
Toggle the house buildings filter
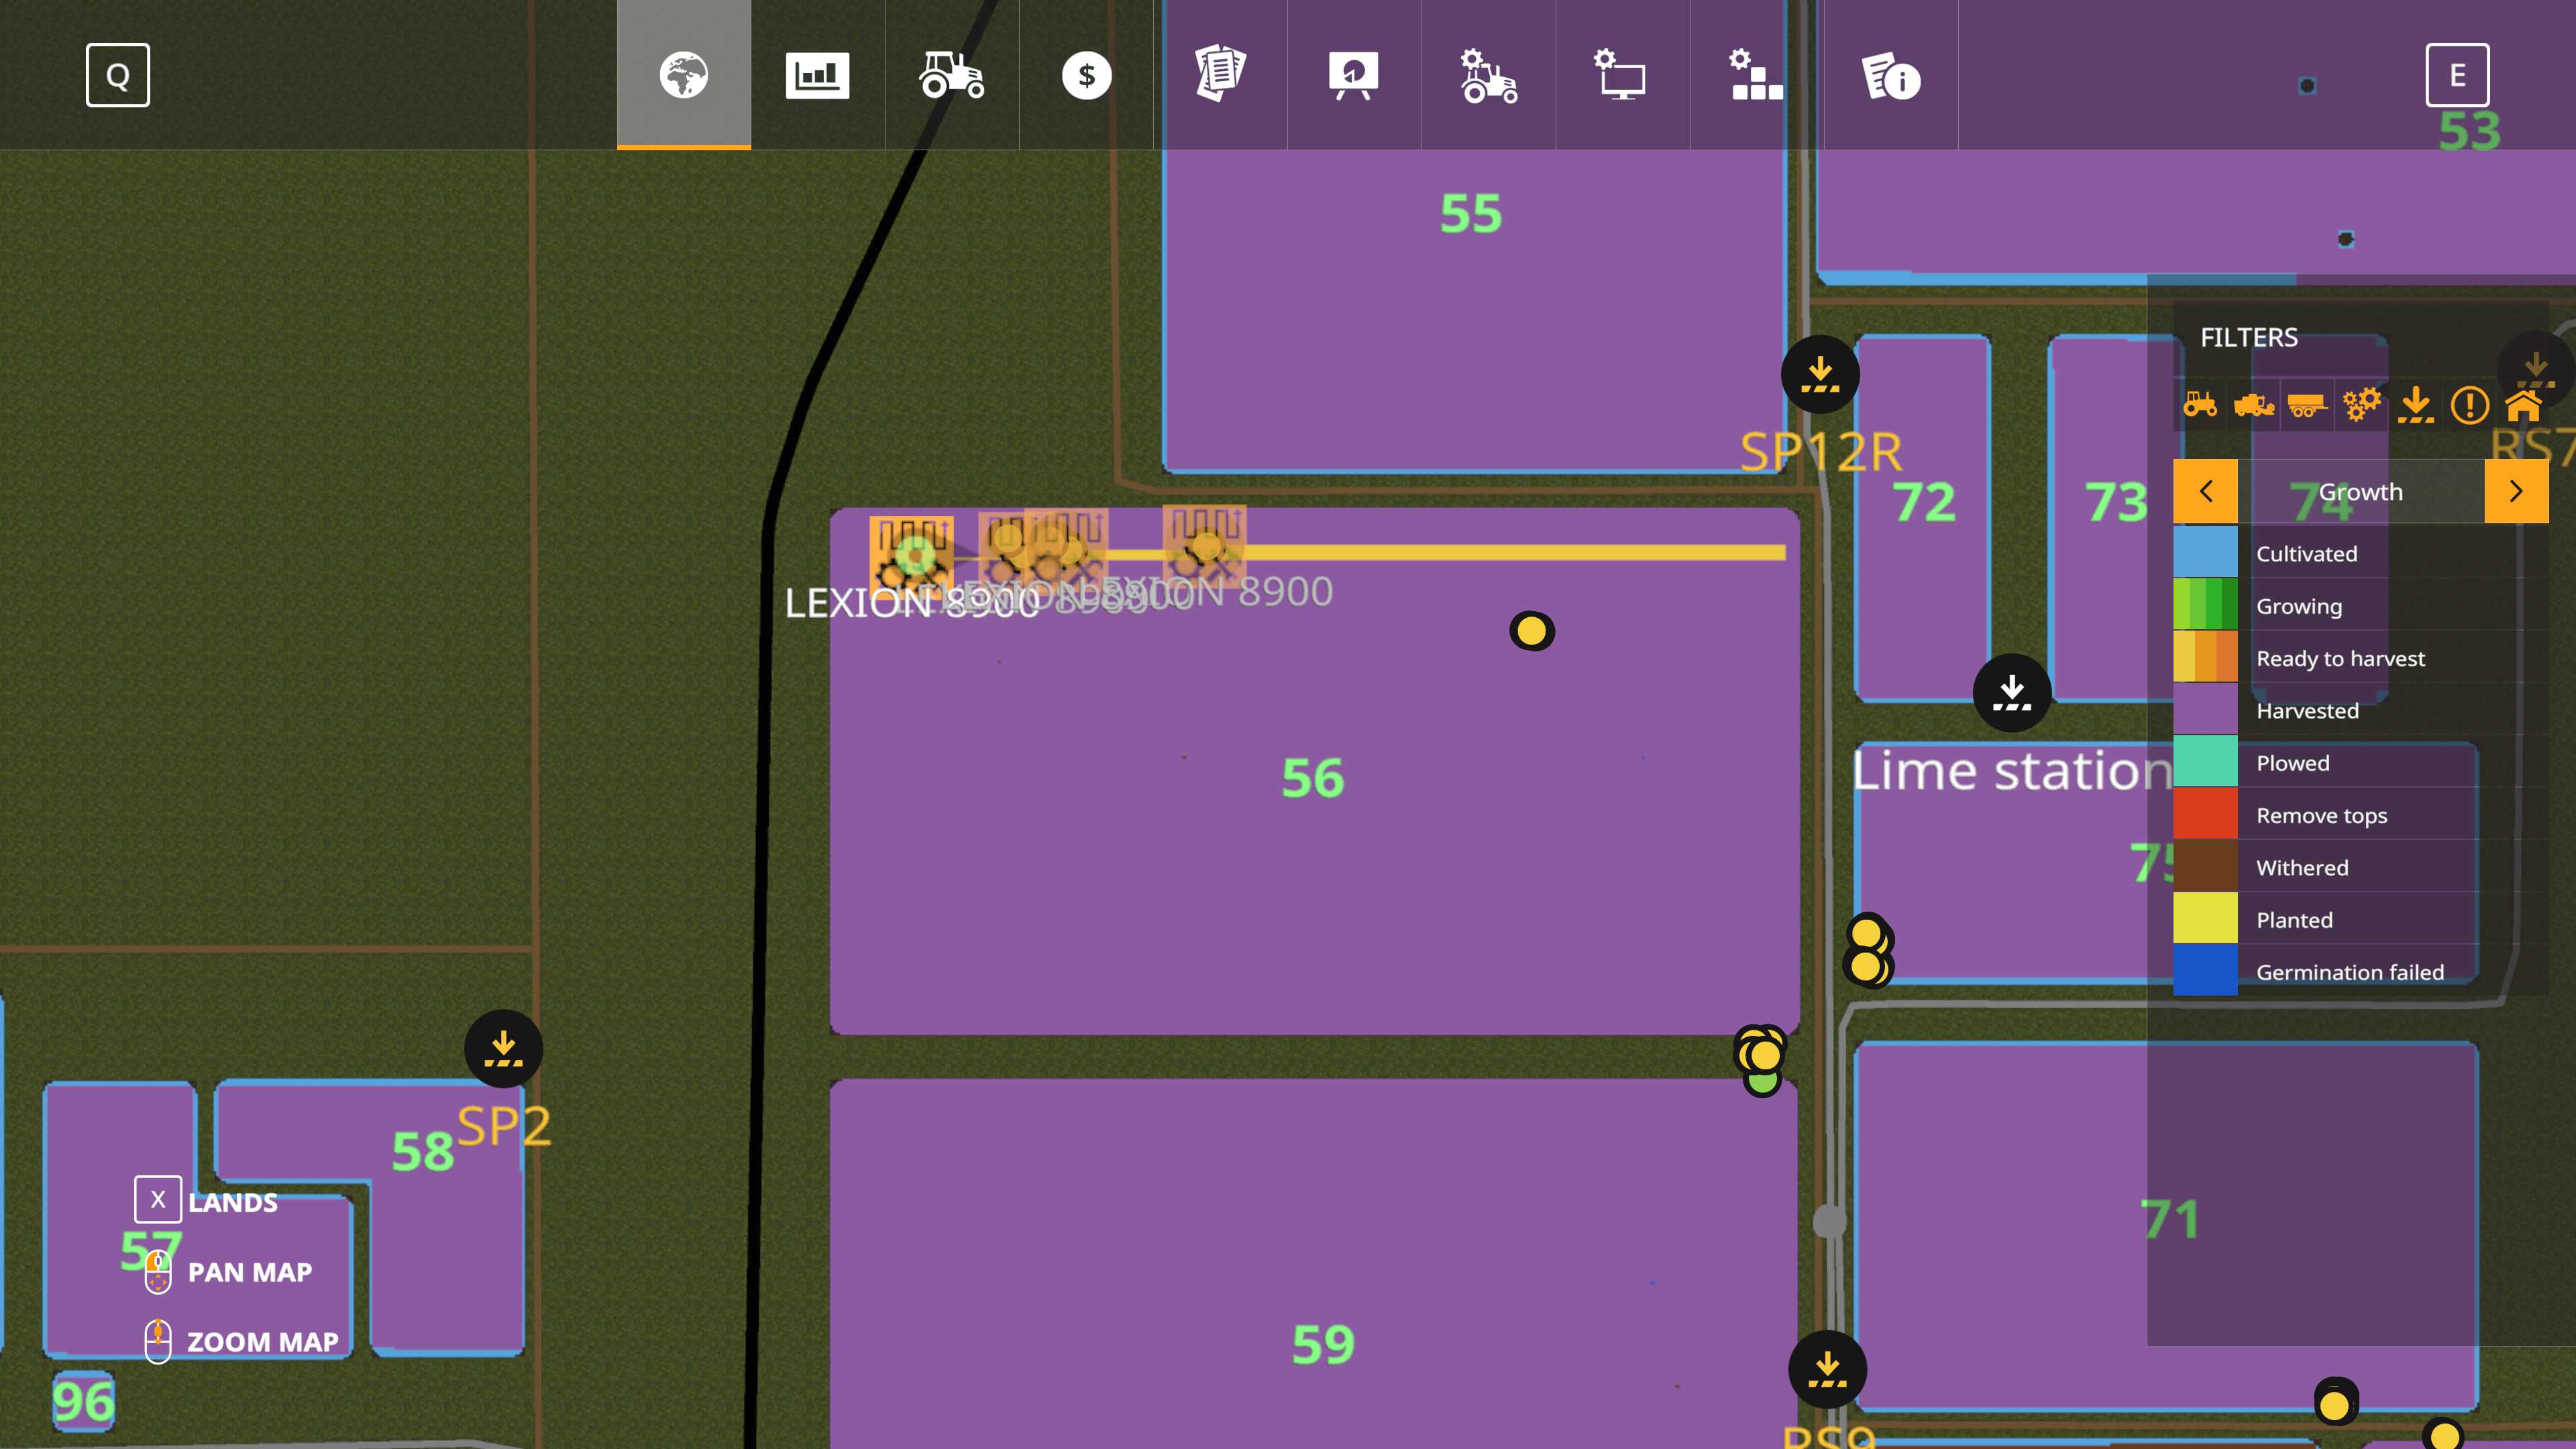(x=2523, y=405)
